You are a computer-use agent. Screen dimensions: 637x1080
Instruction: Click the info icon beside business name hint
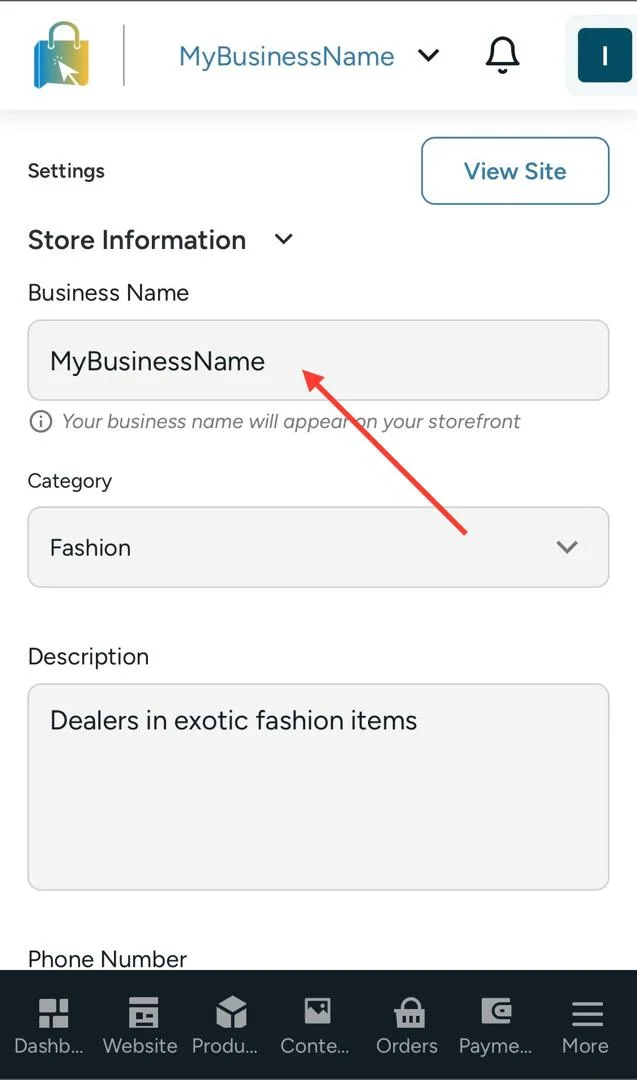[41, 421]
